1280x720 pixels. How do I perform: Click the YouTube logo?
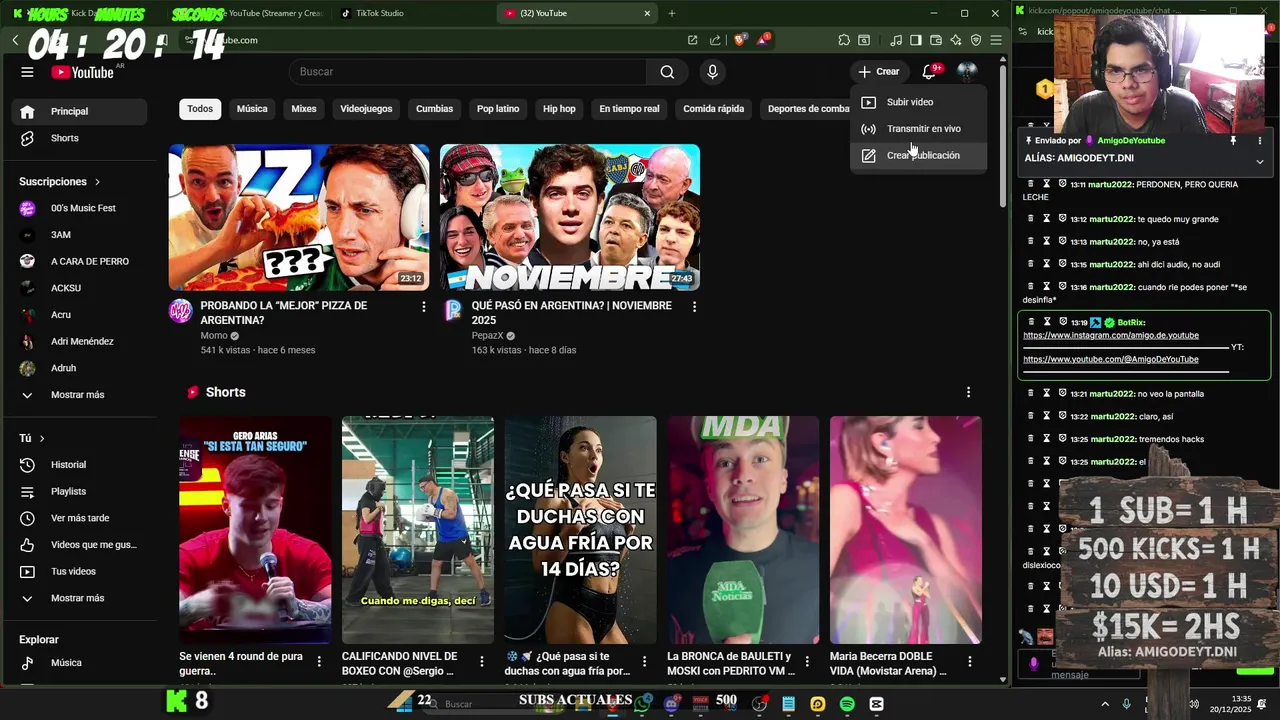pos(83,72)
